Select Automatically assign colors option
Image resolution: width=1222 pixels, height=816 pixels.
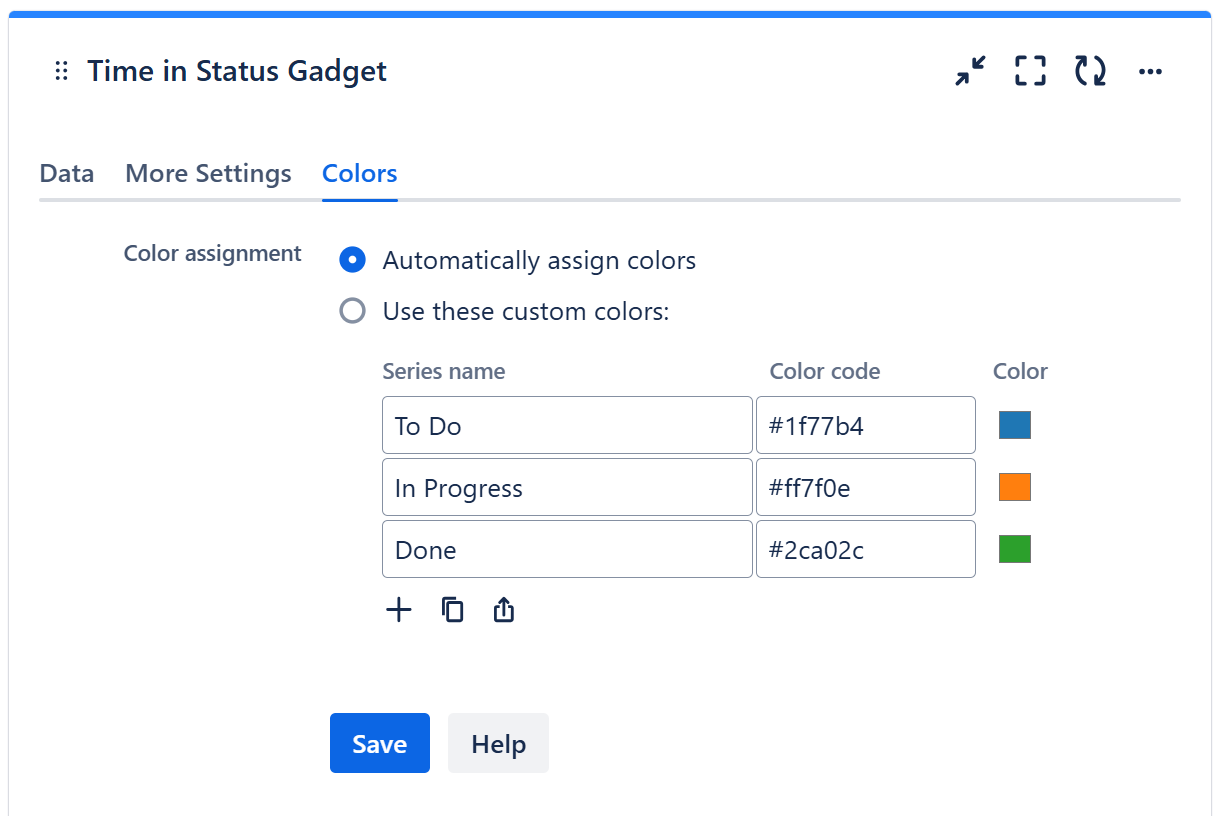(x=352, y=260)
